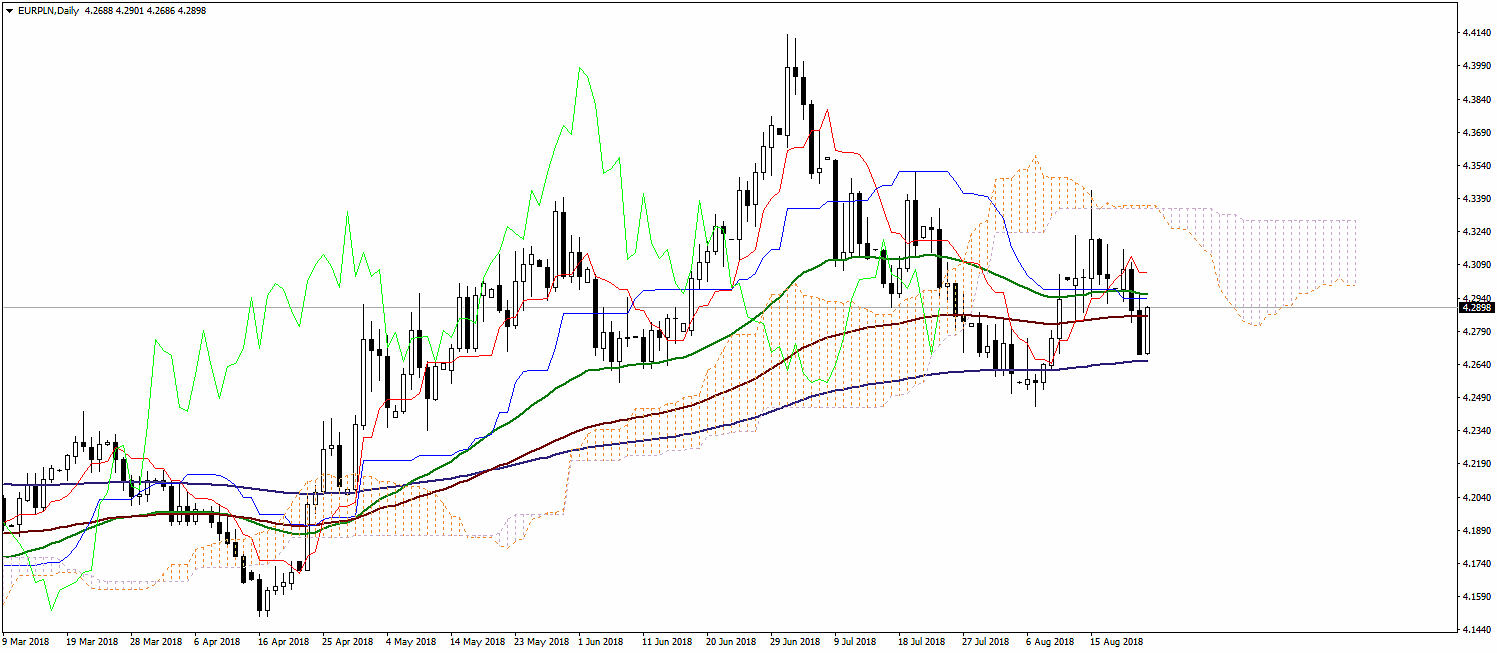Click the 27 Jul 2018 date label

coord(986,641)
